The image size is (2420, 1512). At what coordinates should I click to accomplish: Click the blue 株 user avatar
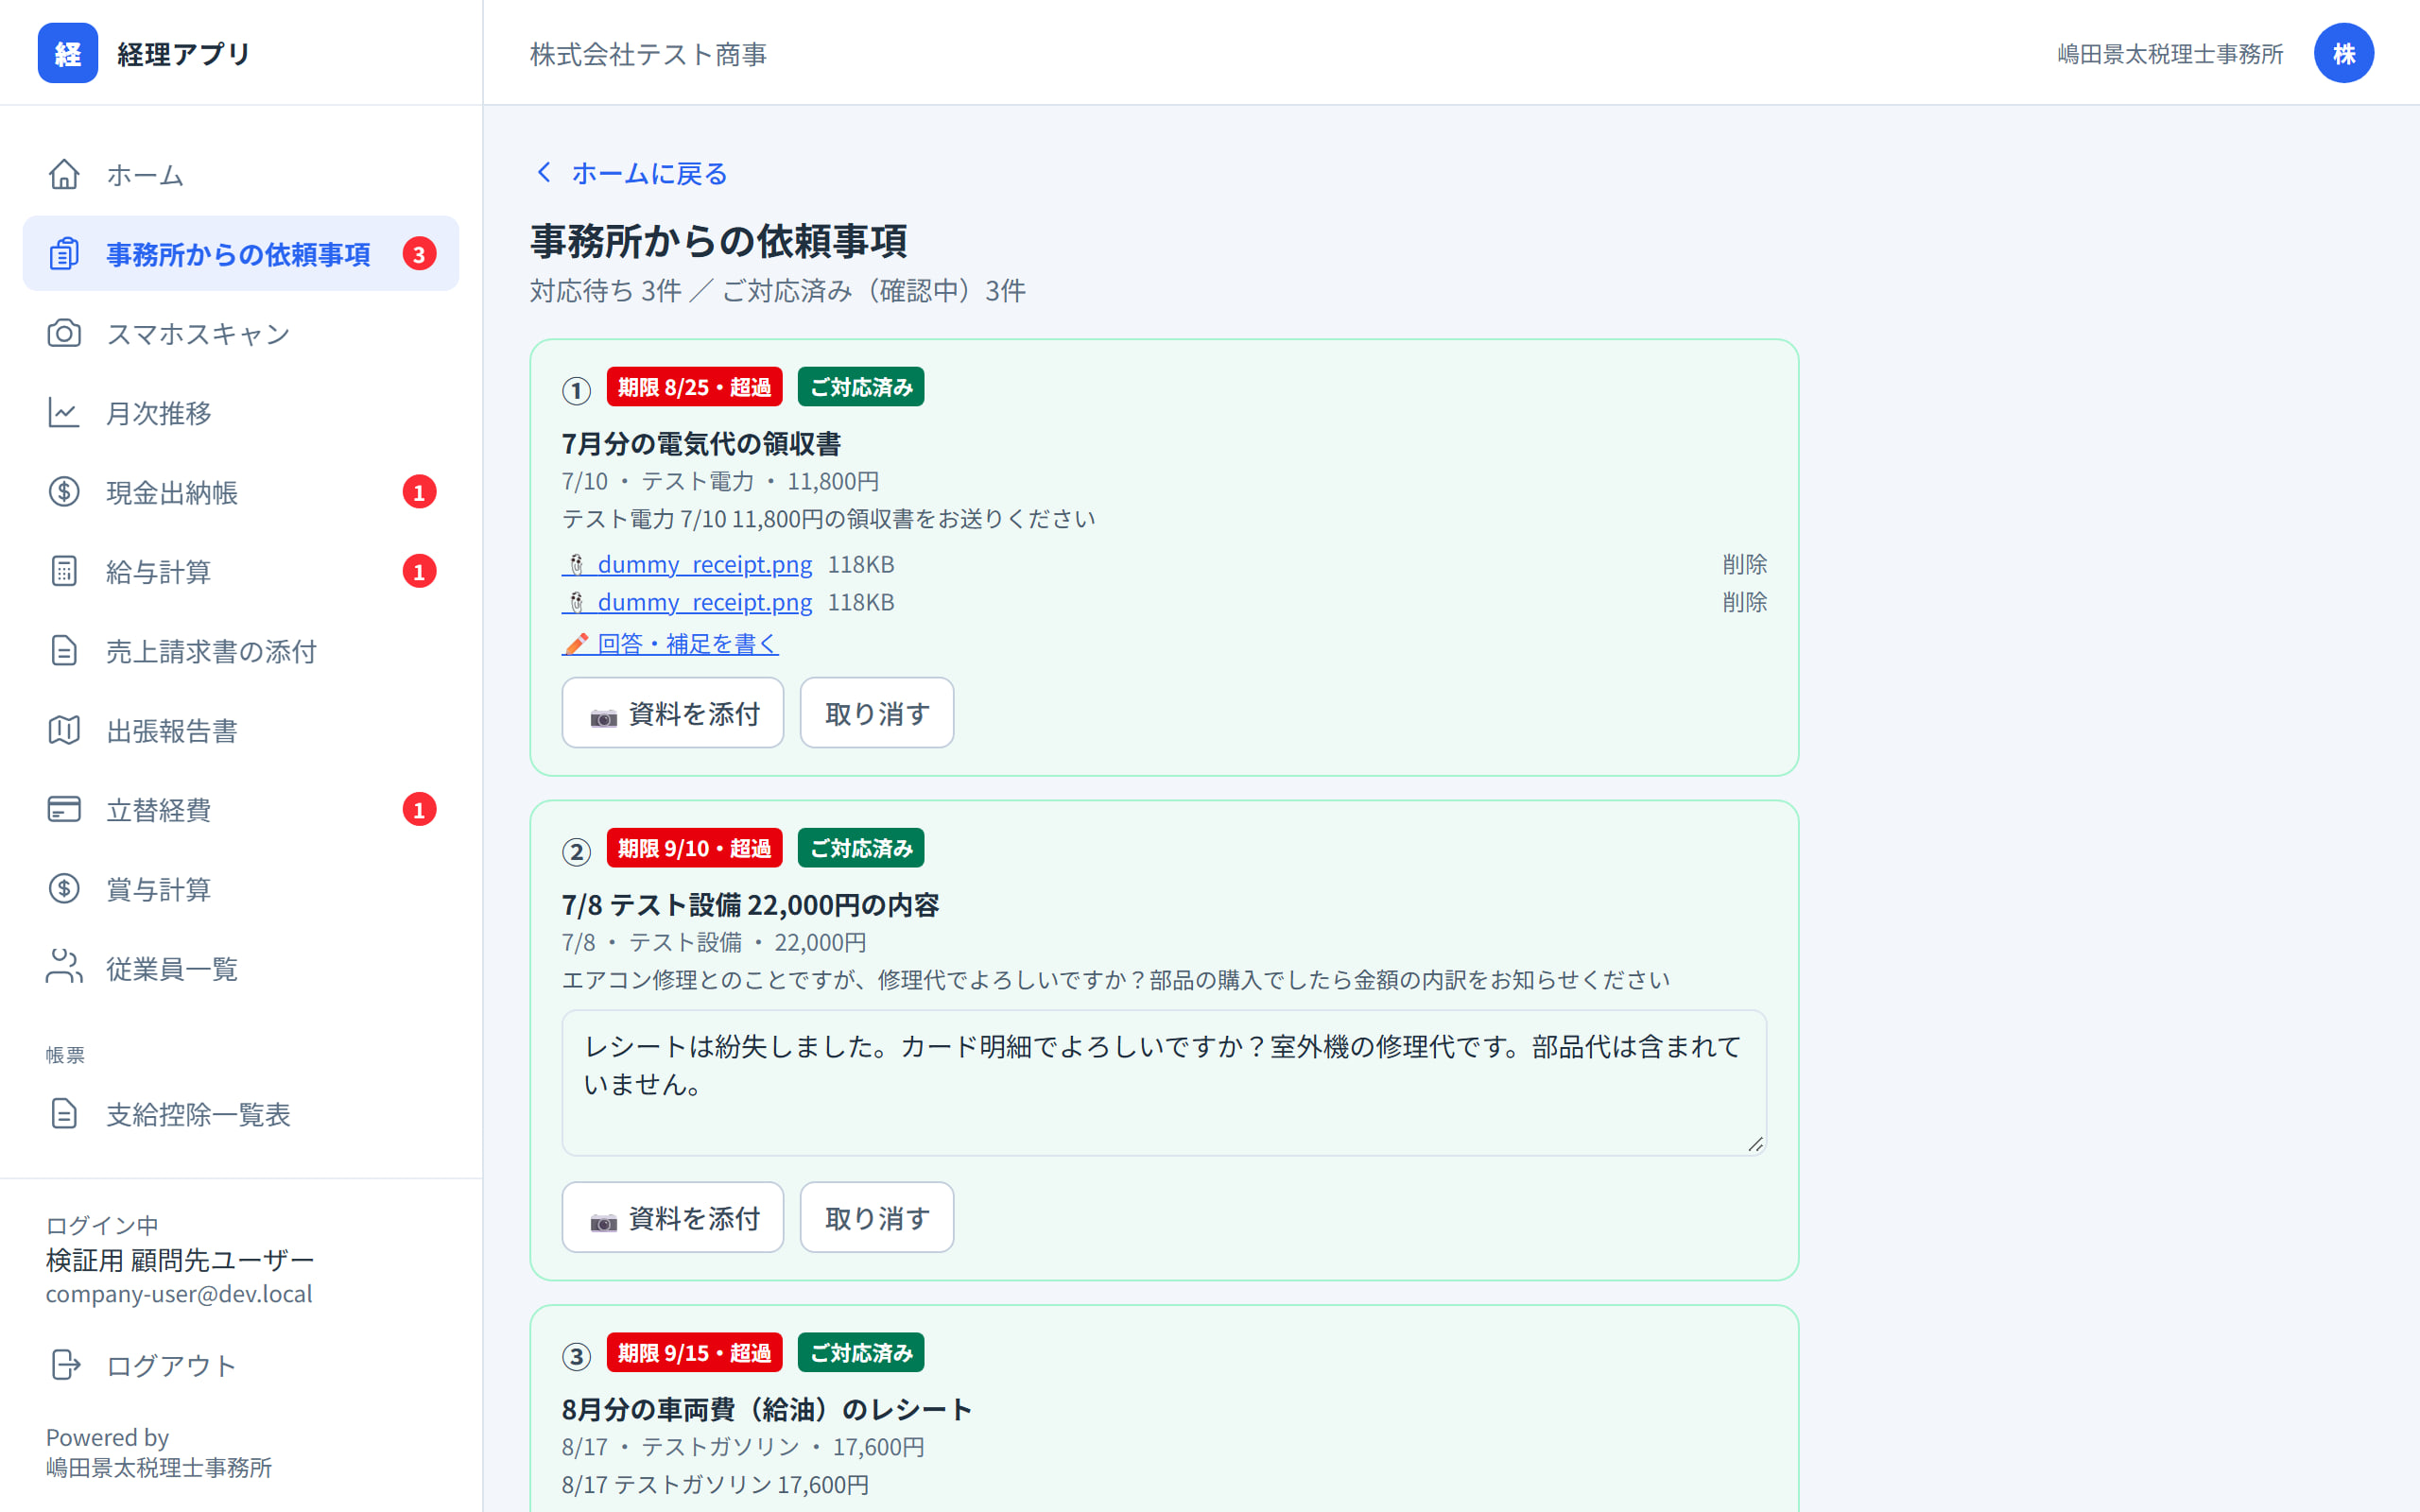2343,53
